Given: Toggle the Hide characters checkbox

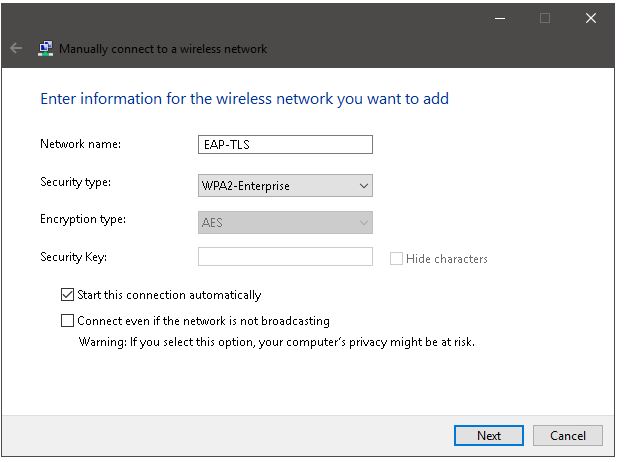Looking at the screenshot, I should [397, 258].
